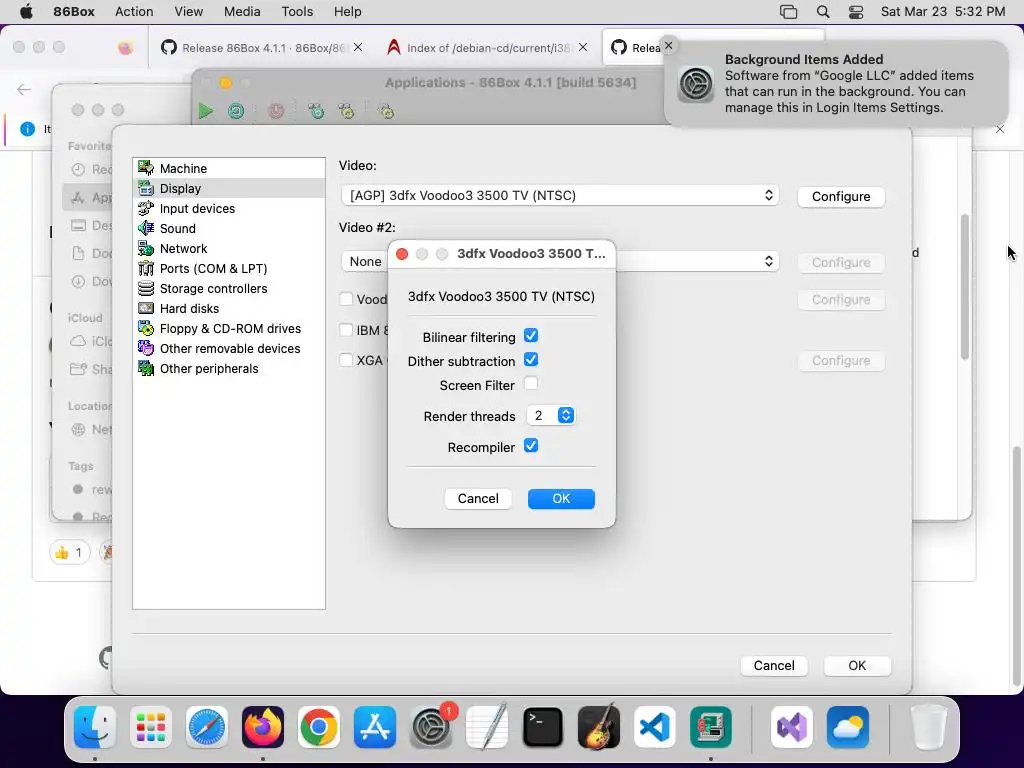The image size is (1024, 768).
Task: Click OK in Voodoo3 config dialog
Action: pyautogui.click(x=561, y=499)
